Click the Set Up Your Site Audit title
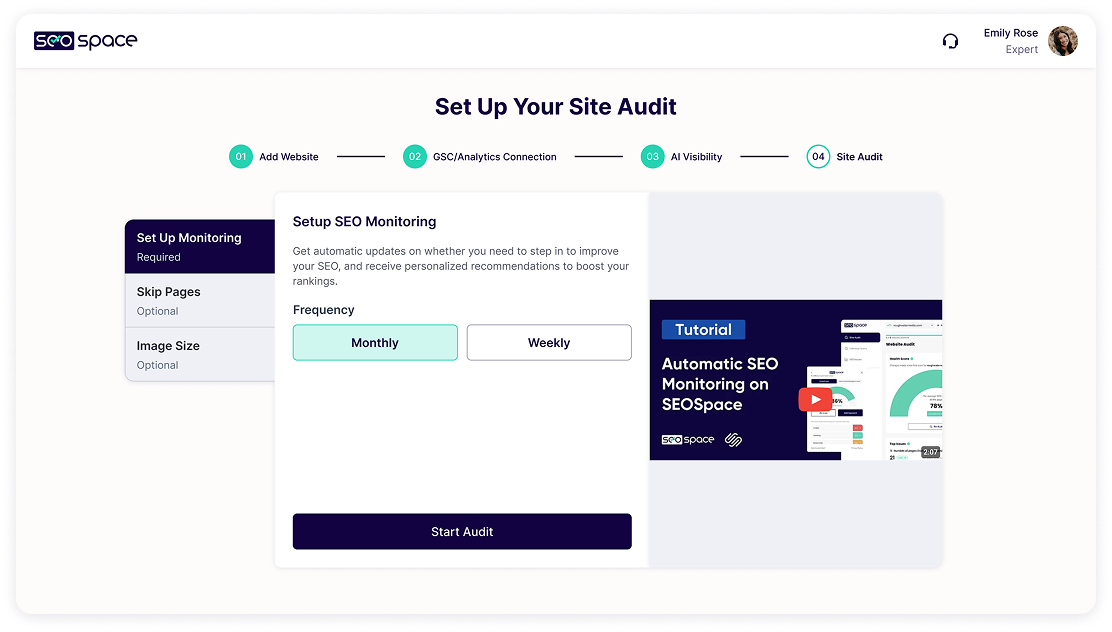Viewport: 1112px width, 632px height. click(x=556, y=106)
